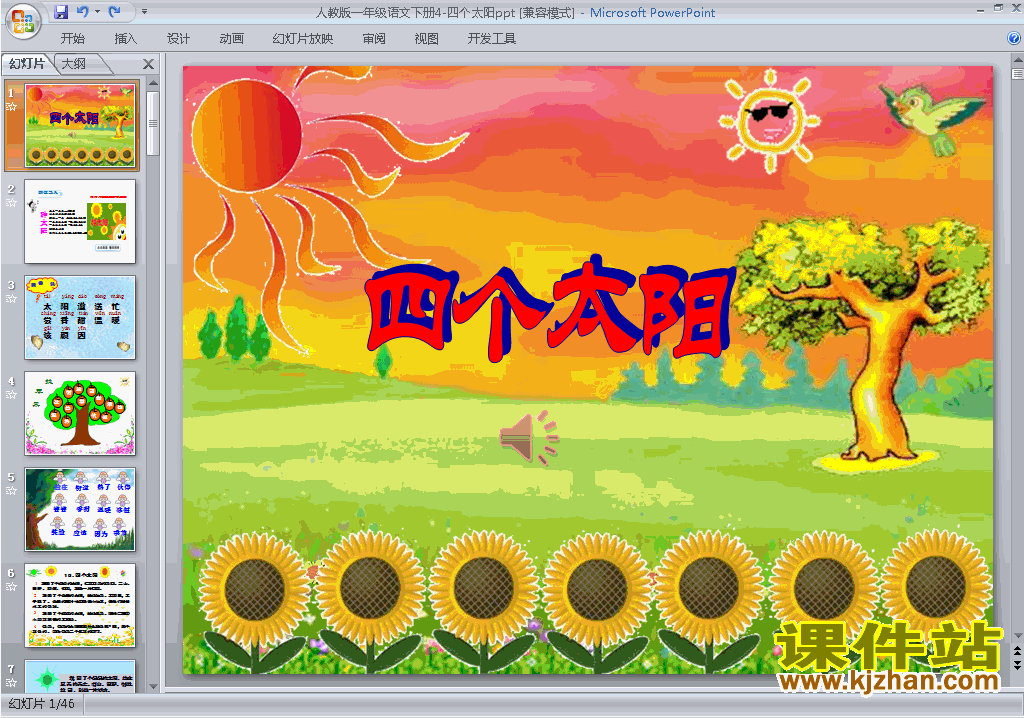Viewport: 1024px width, 718px height.
Task: Open the 设计 ribbon tab
Action: (x=178, y=39)
